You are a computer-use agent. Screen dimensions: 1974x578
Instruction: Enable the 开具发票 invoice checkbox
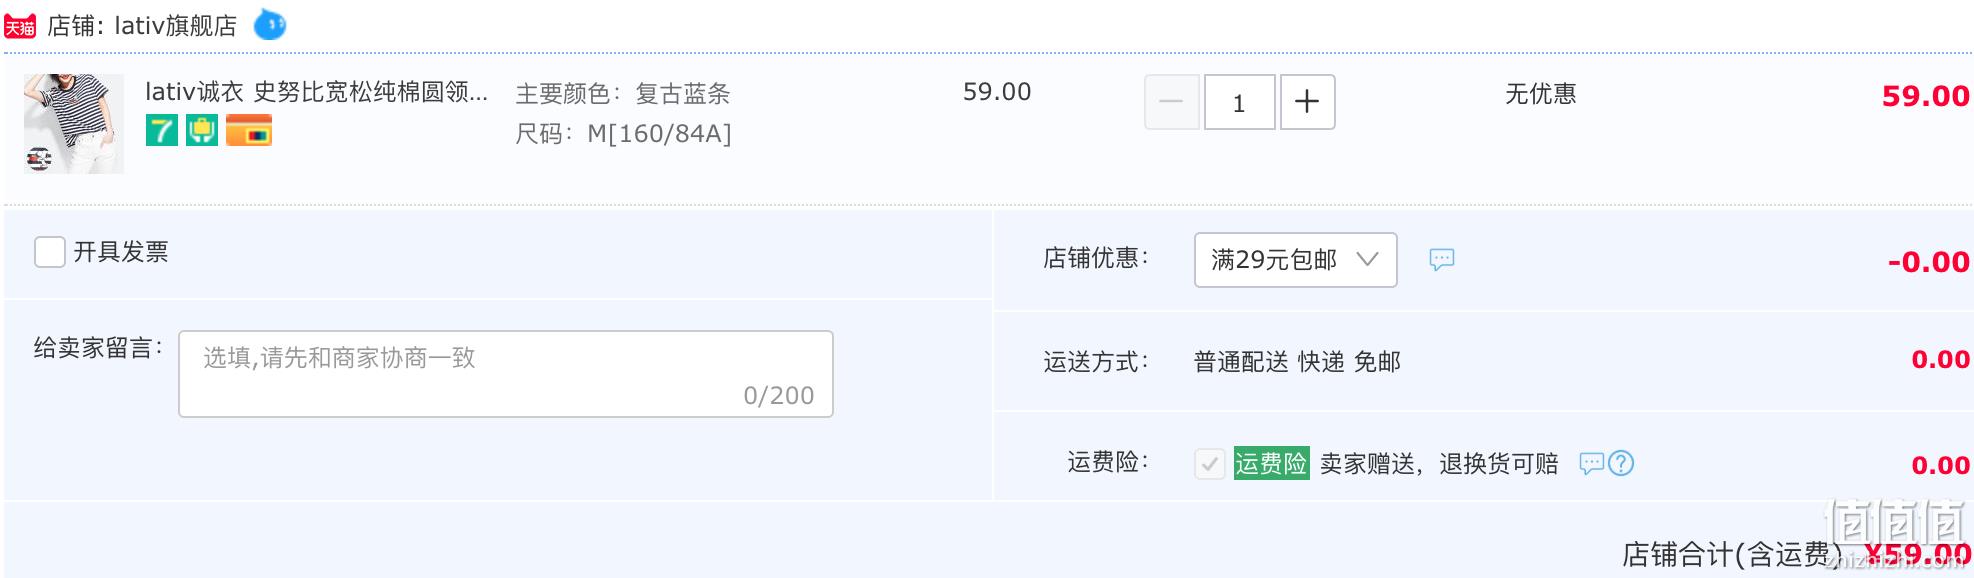coord(50,252)
